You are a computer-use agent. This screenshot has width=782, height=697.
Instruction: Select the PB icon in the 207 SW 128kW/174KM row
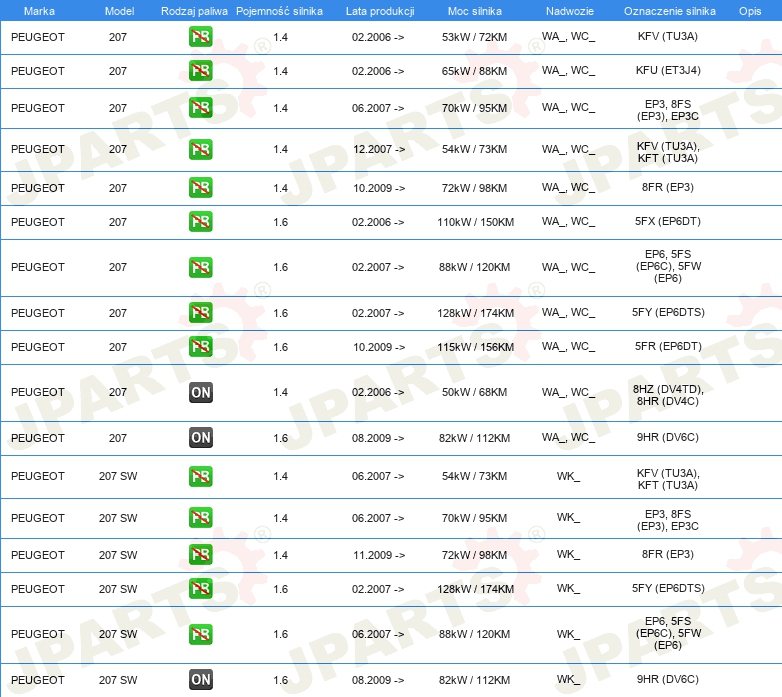coord(200,589)
